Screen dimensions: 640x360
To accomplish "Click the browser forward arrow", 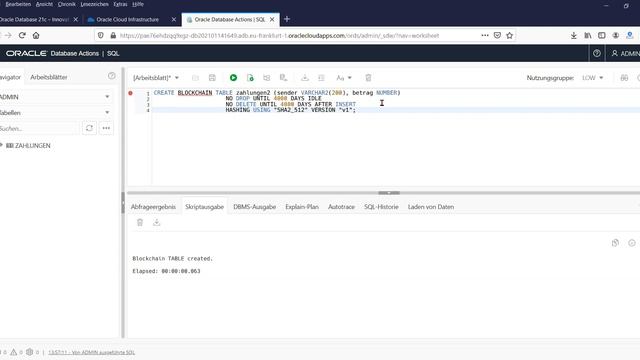I will pos(7,36).
